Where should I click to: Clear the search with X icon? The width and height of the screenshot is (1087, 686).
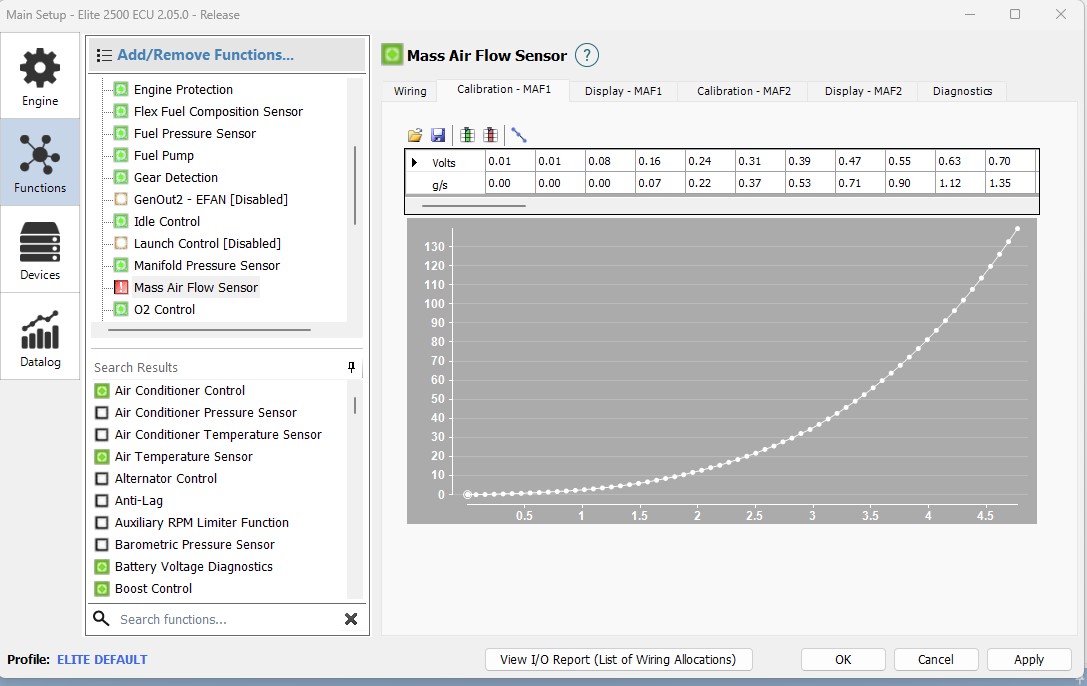pos(351,619)
